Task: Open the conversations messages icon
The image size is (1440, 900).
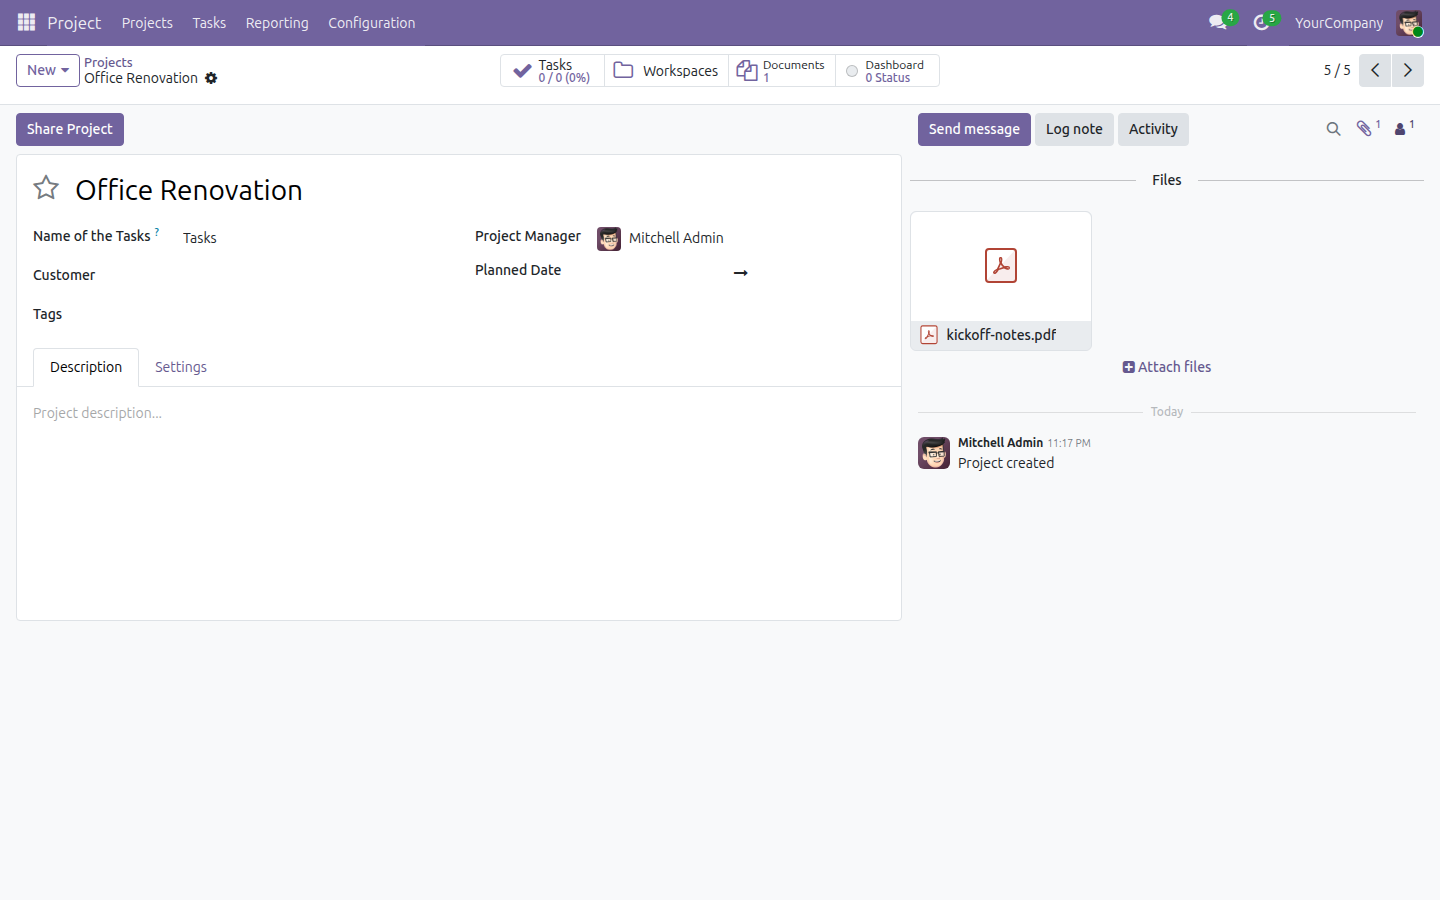Action: pos(1218,22)
